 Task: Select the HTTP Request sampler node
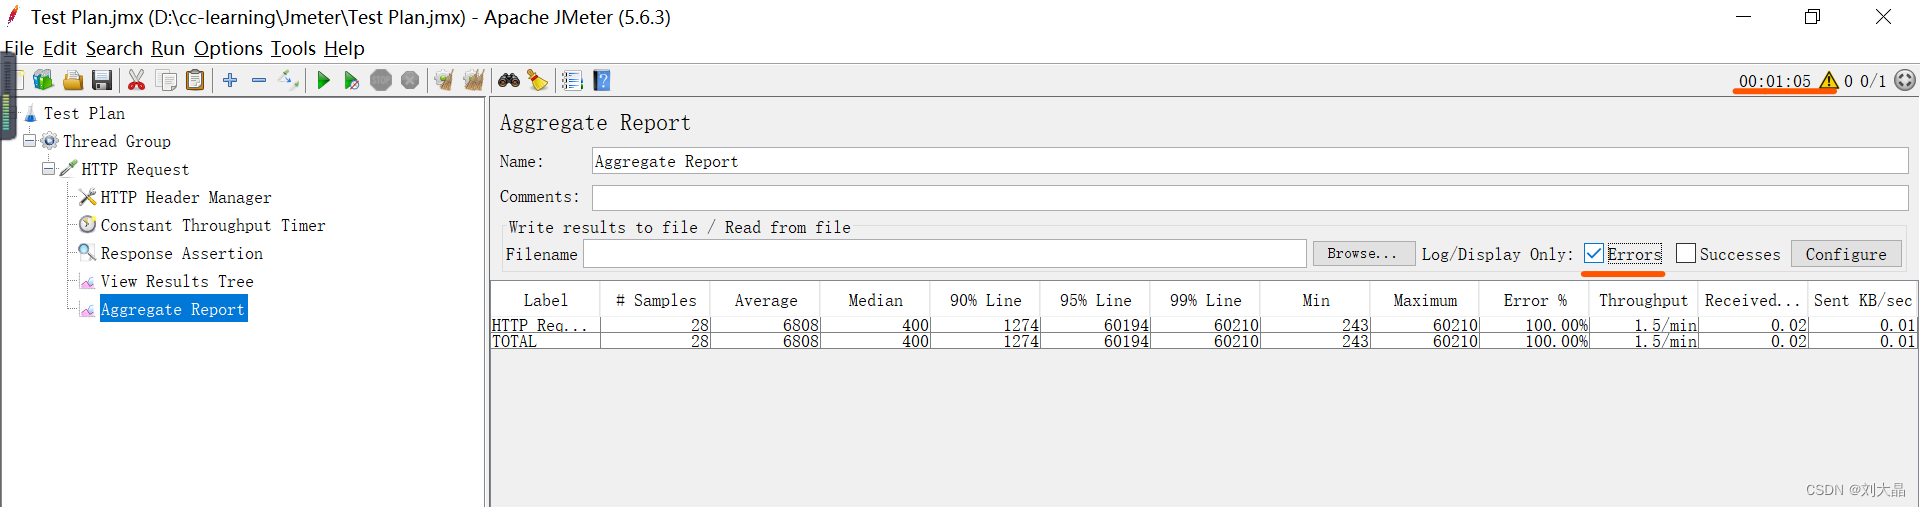135,169
